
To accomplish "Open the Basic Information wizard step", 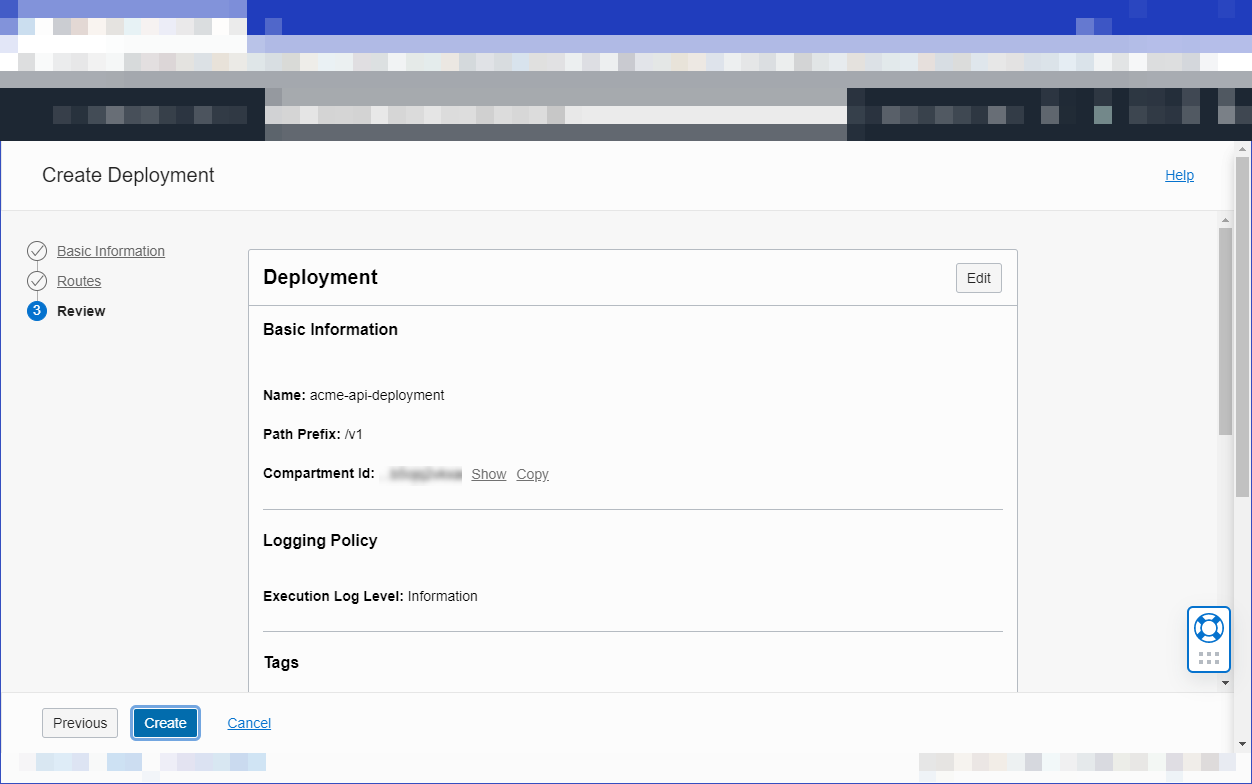I will click(x=110, y=251).
